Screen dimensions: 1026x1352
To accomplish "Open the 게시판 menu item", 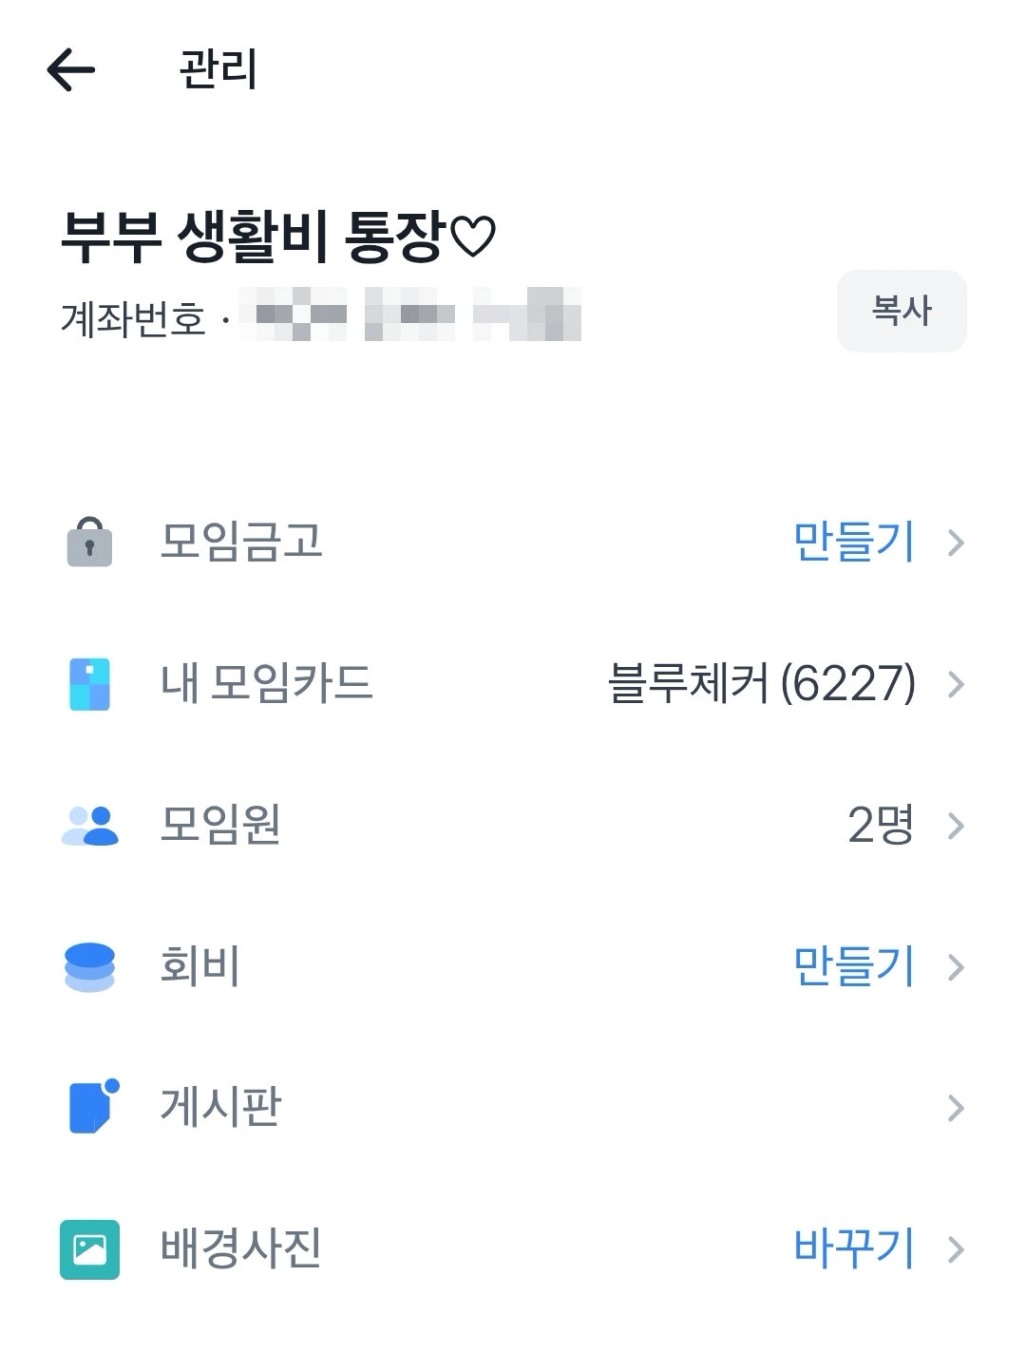I will [221, 1108].
